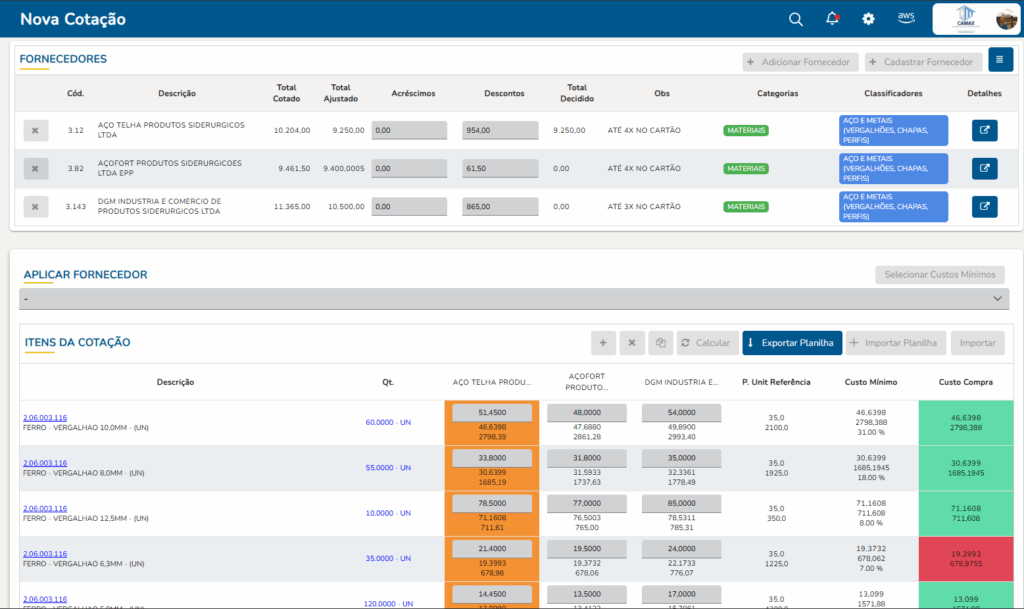Click the search magnifier icon in header
Screen dimensions: 1024x609
tap(796, 19)
